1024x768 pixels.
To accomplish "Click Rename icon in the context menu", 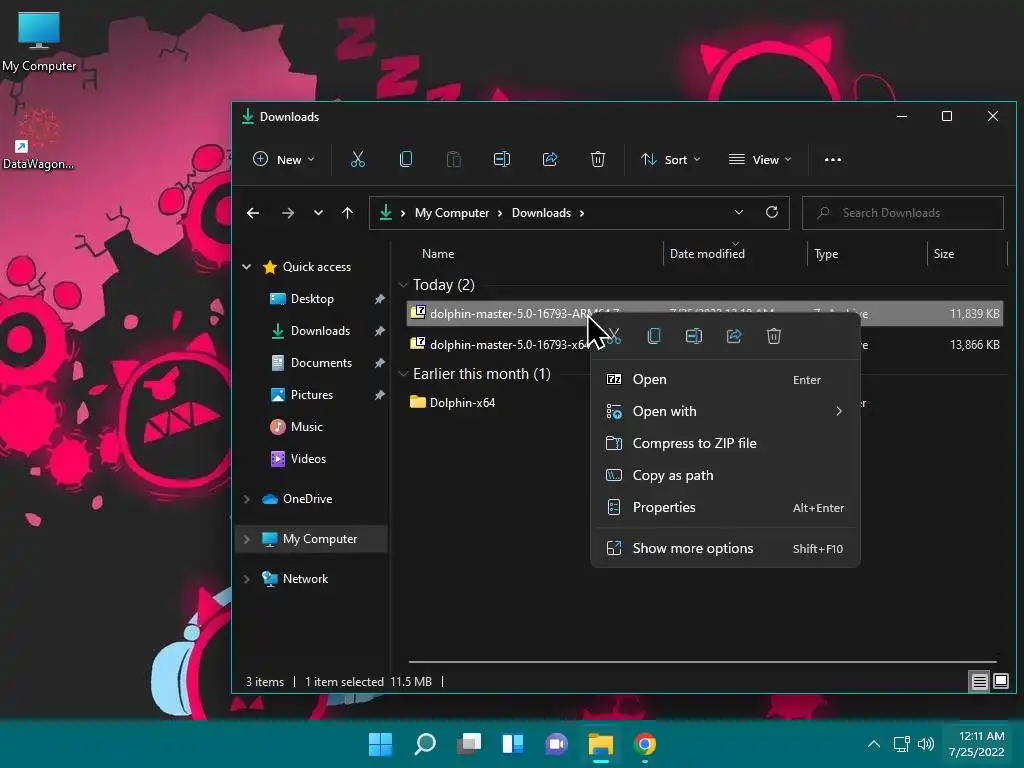I will [694, 336].
